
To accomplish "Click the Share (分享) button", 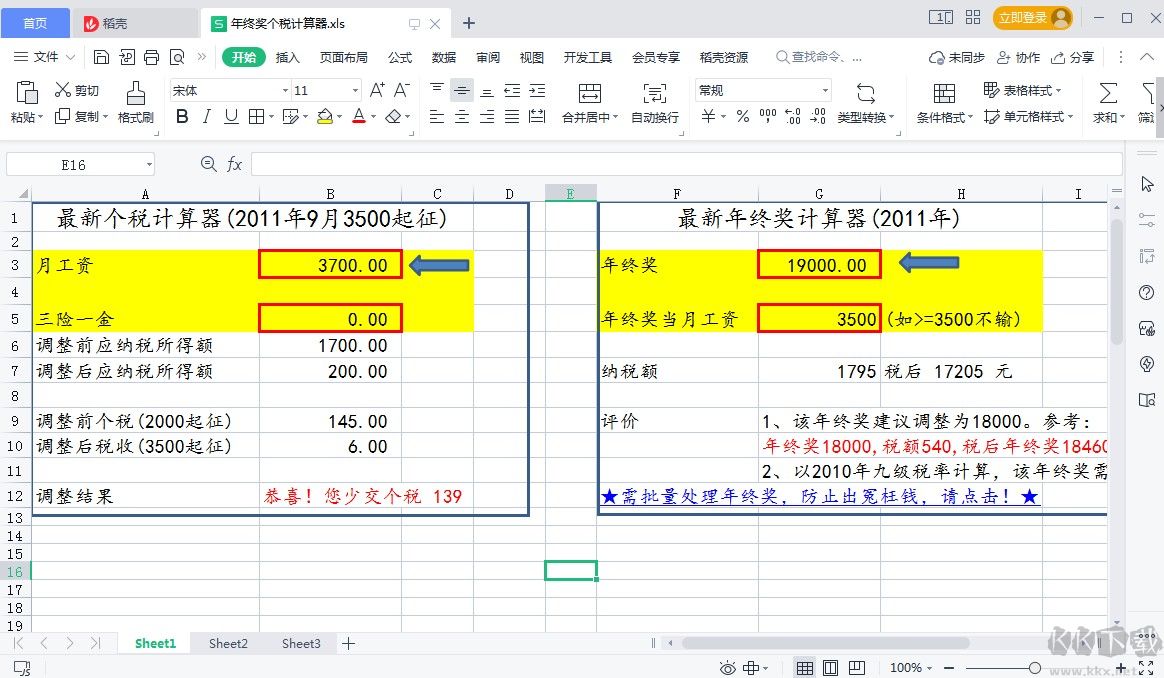I will click(1073, 57).
